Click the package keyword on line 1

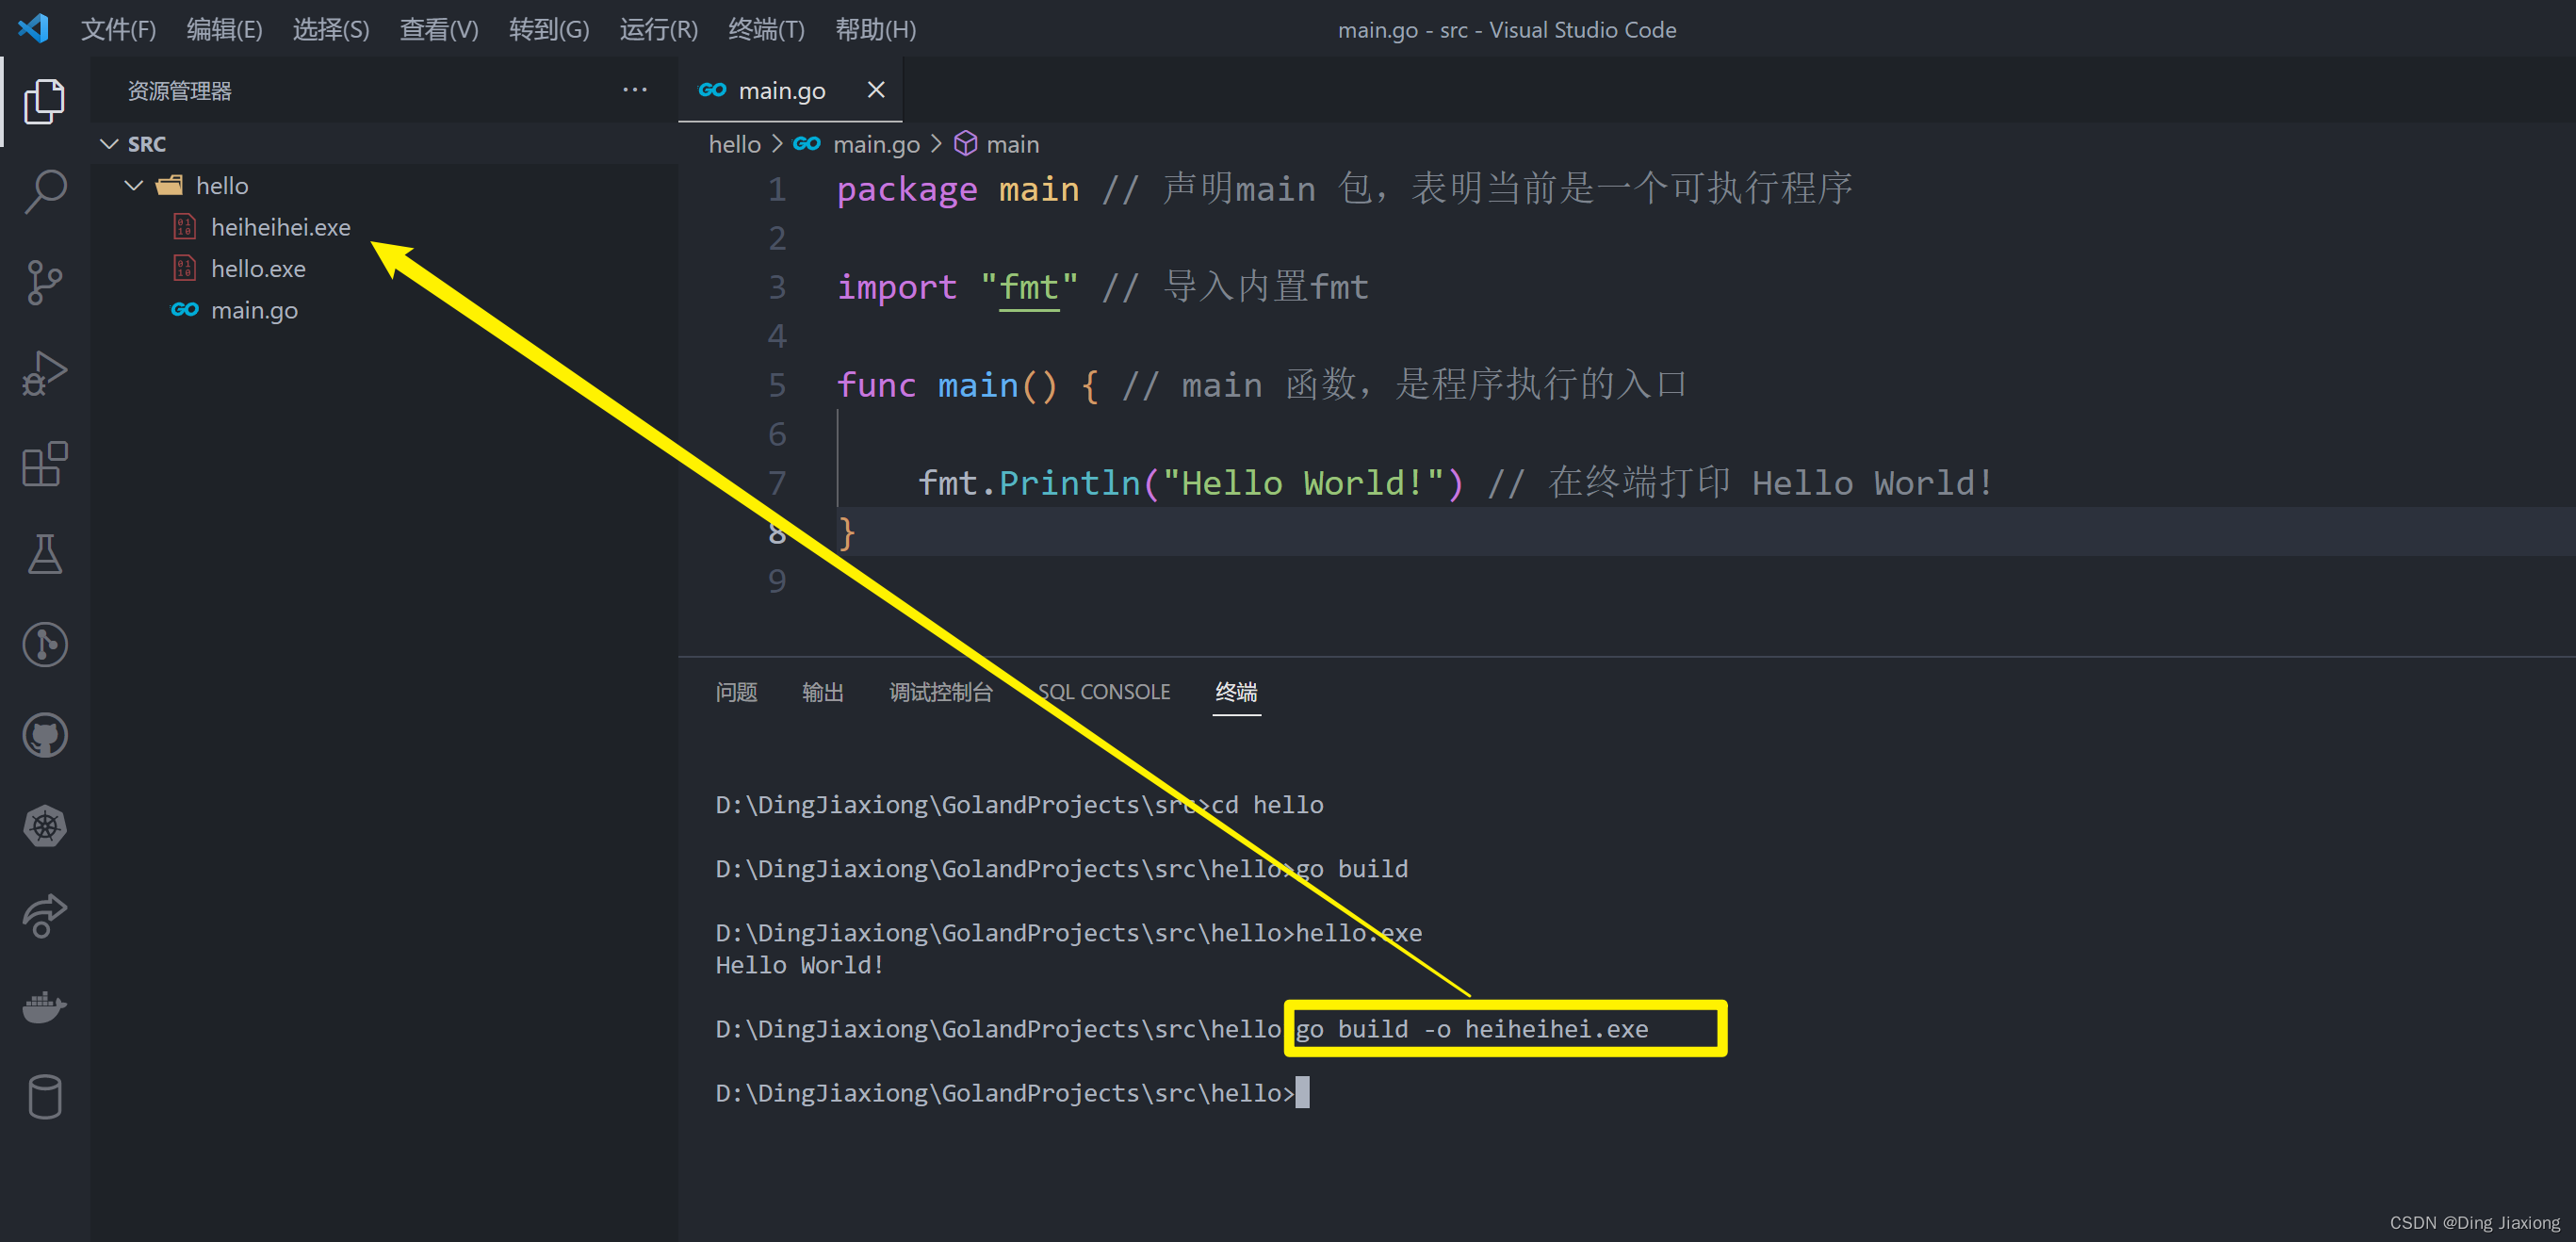[x=906, y=189]
